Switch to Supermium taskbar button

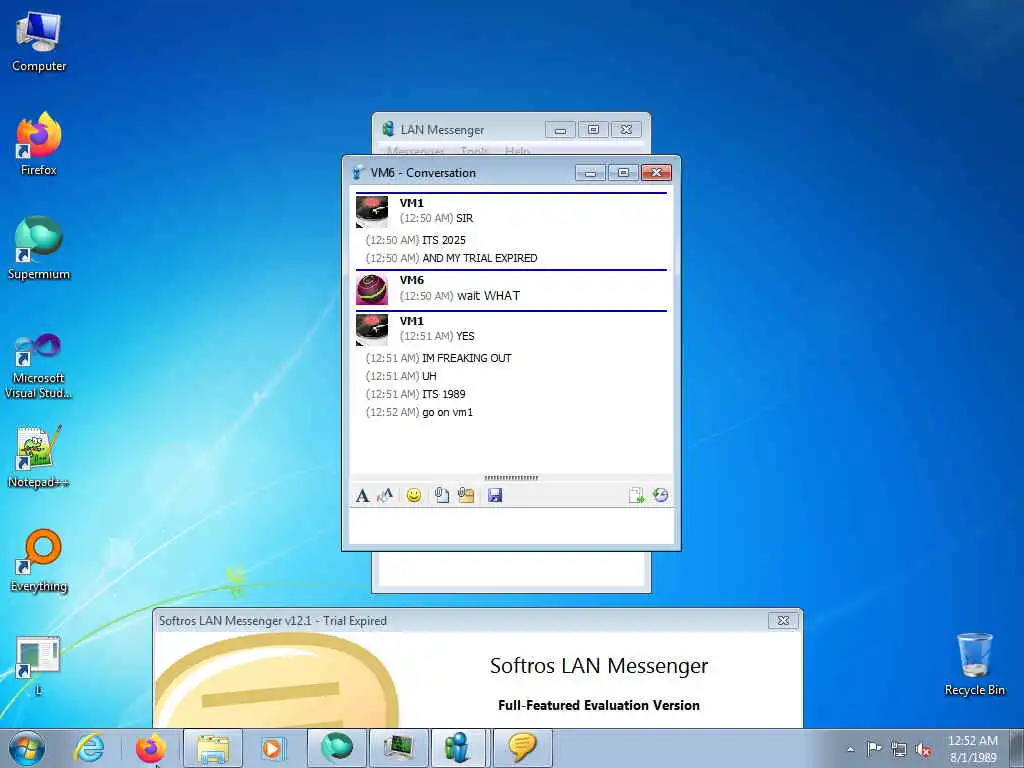(336, 748)
